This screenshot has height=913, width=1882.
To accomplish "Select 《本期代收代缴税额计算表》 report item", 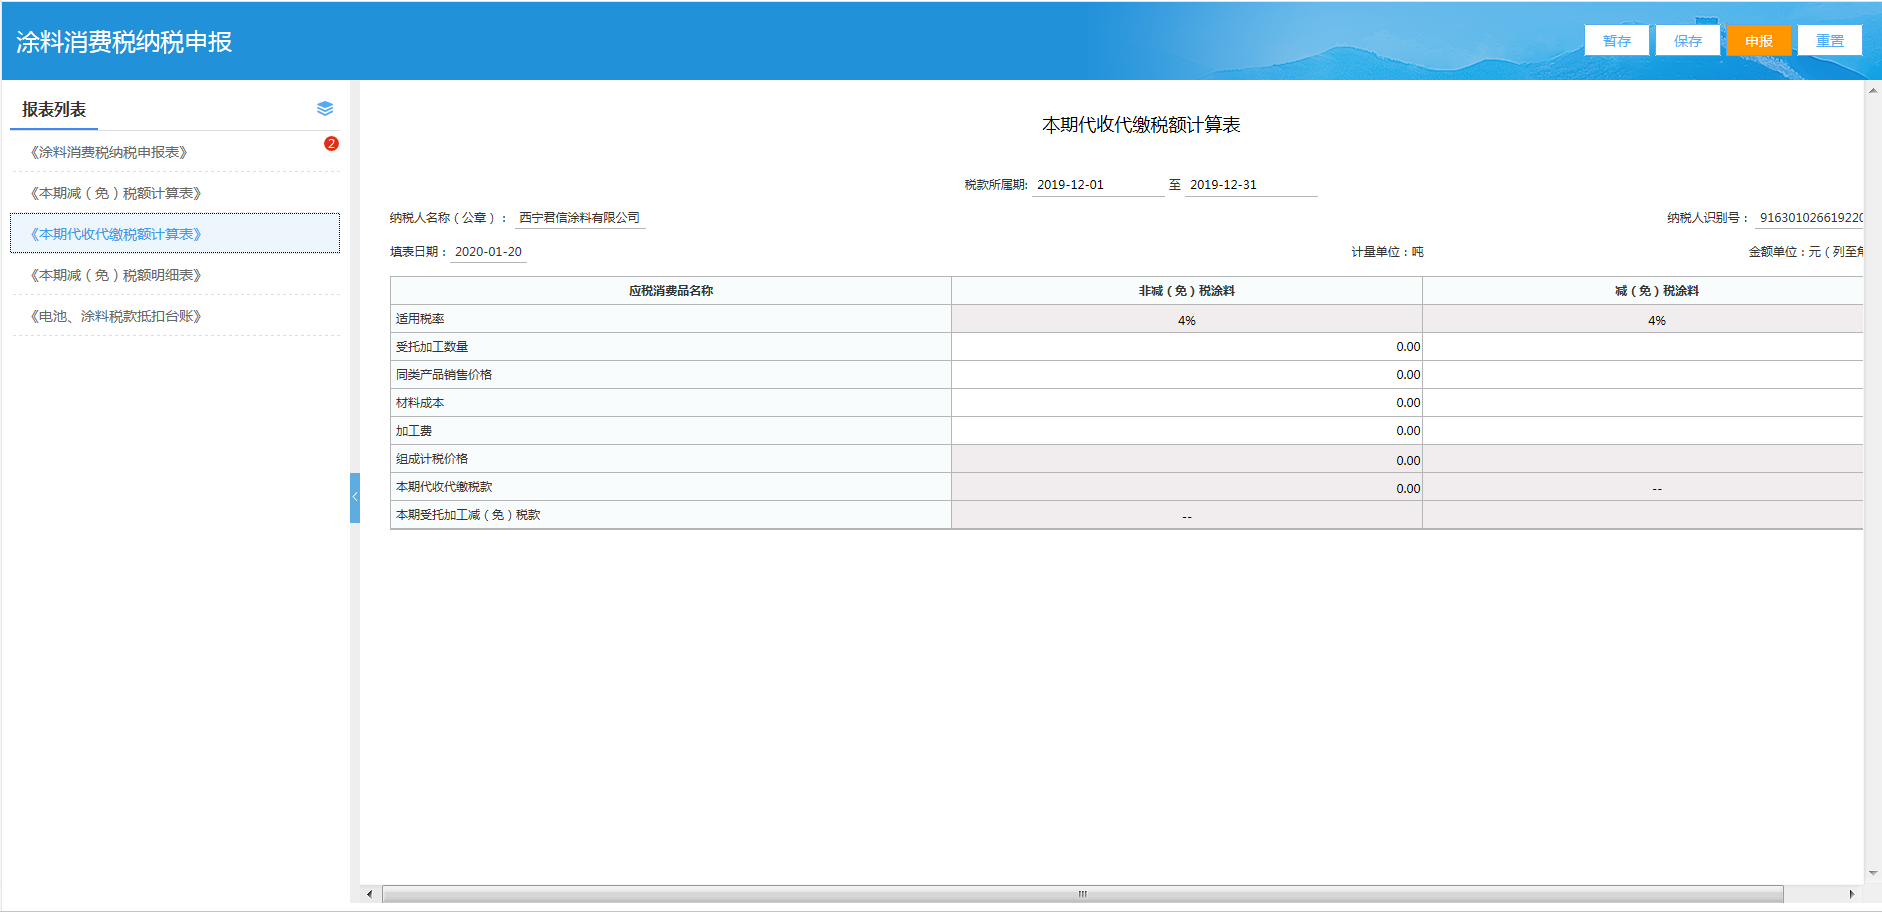I will [116, 234].
